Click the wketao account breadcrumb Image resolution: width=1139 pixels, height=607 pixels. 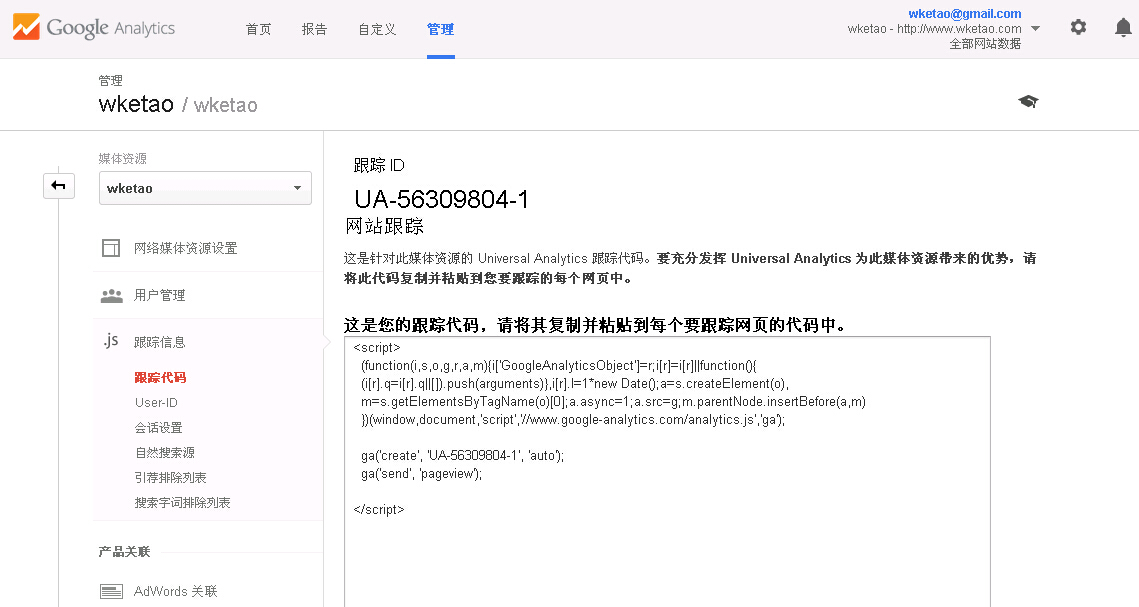(136, 105)
